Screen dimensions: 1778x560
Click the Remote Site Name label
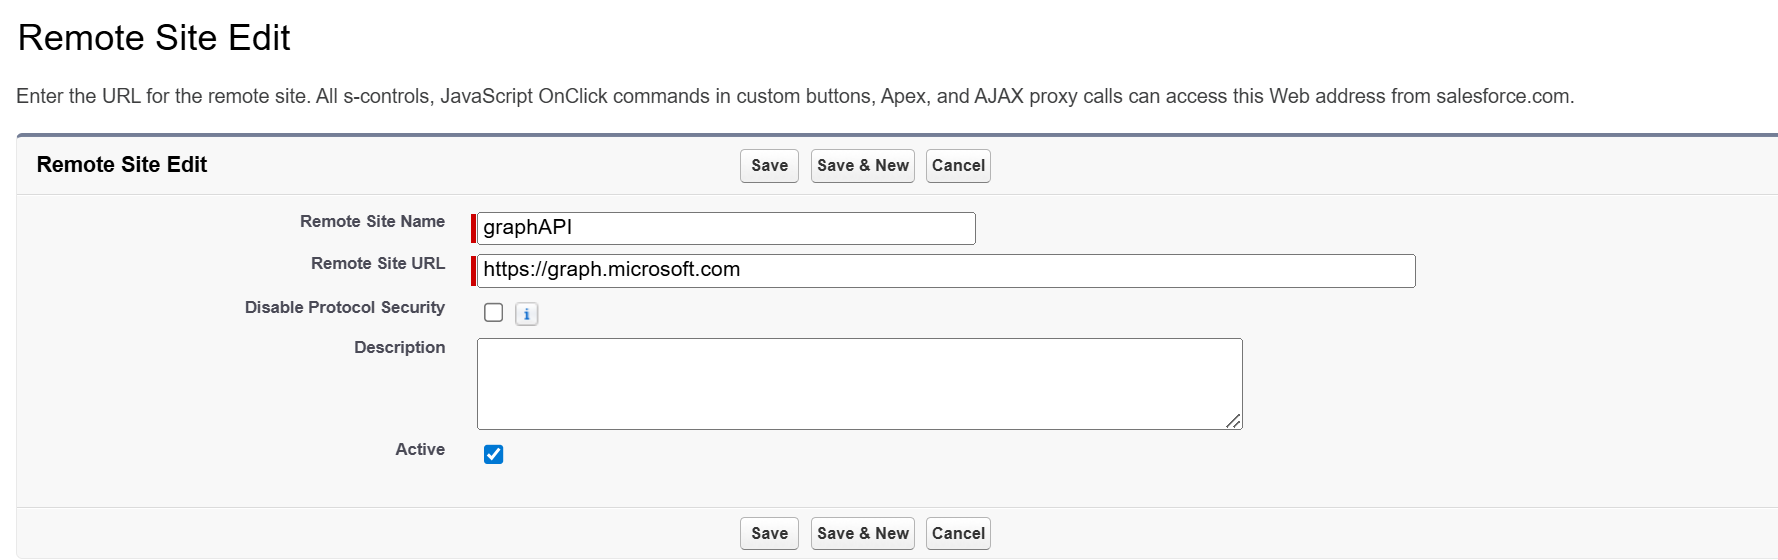372,222
